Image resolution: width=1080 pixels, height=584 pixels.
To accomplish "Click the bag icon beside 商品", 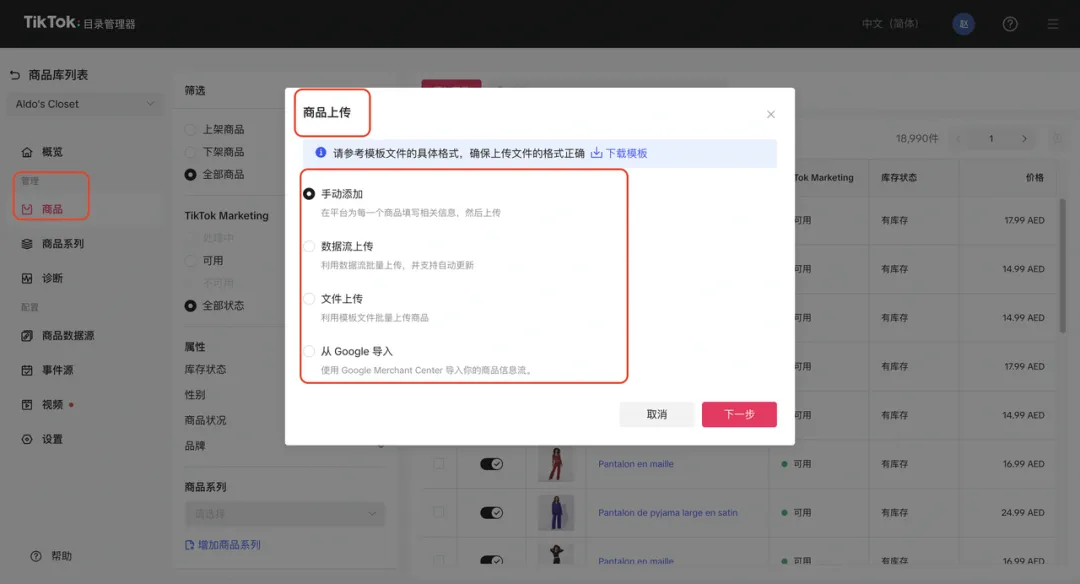I will [x=27, y=209].
